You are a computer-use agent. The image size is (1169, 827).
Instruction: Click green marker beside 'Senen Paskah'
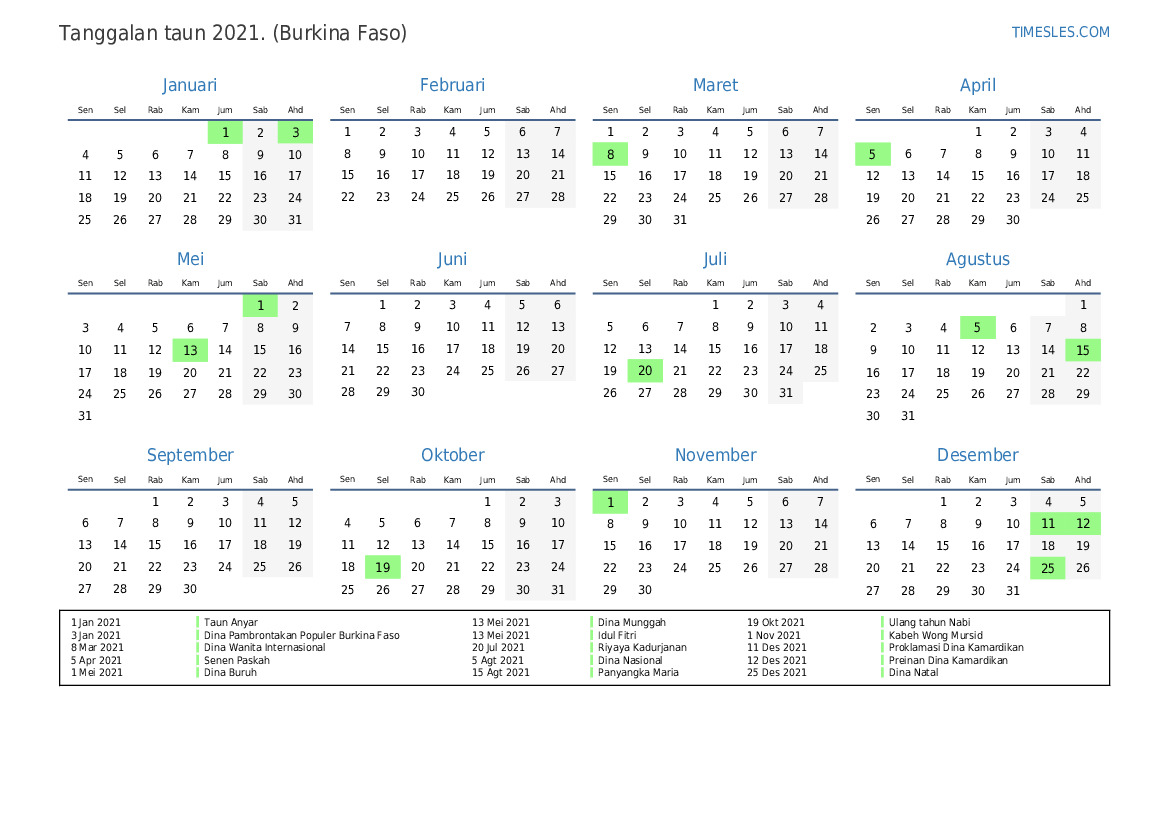tap(198, 660)
